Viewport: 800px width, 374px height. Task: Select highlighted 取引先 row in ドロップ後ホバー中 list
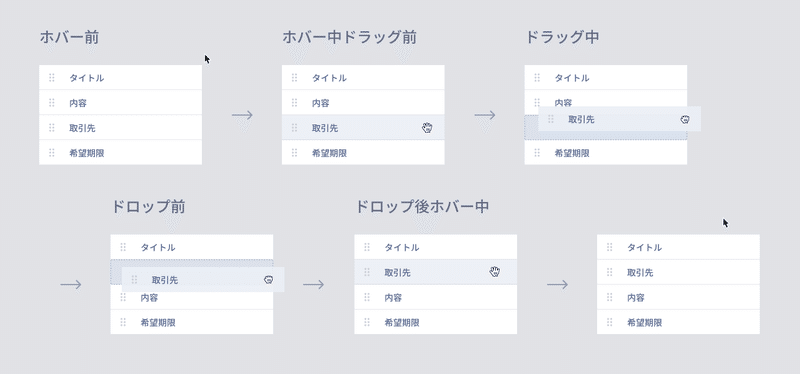click(436, 272)
